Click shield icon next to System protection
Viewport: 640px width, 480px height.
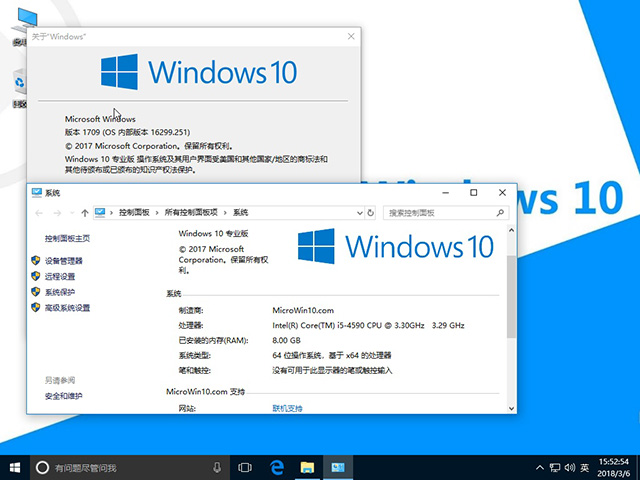click(x=36, y=291)
